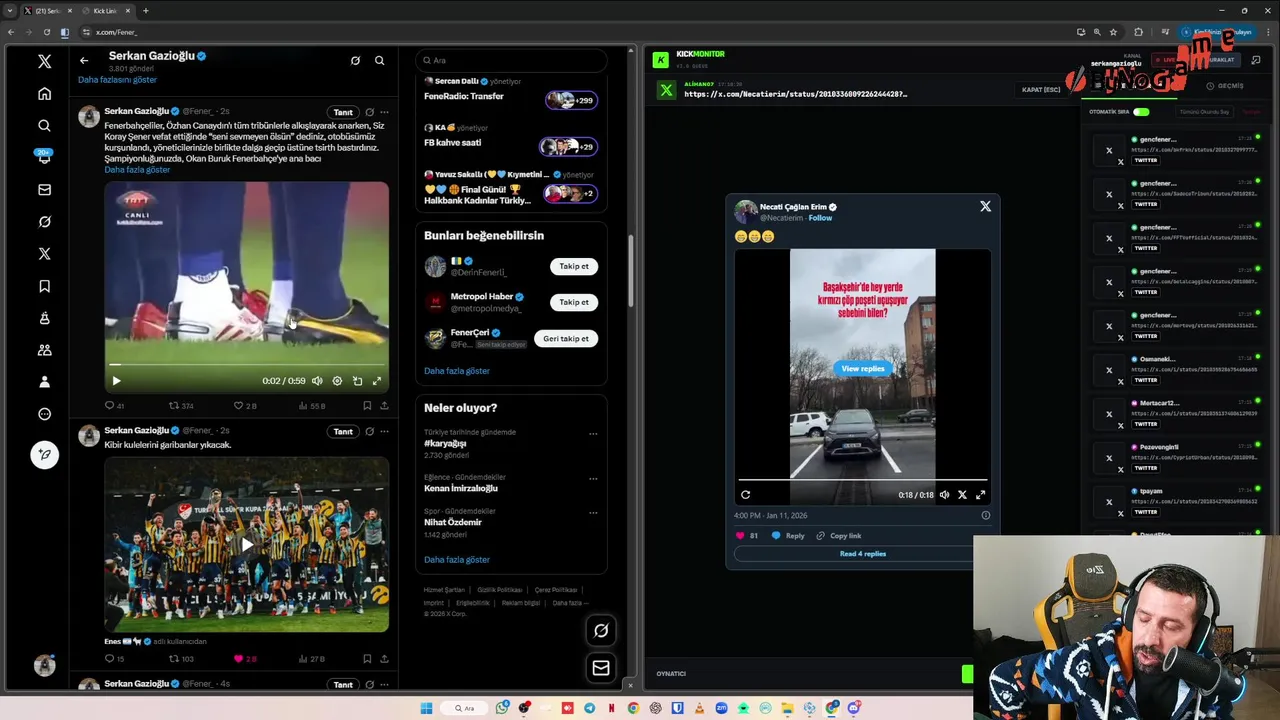Open options for #karyağışı trend
Image resolution: width=1280 pixels, height=720 pixels.
pos(593,434)
